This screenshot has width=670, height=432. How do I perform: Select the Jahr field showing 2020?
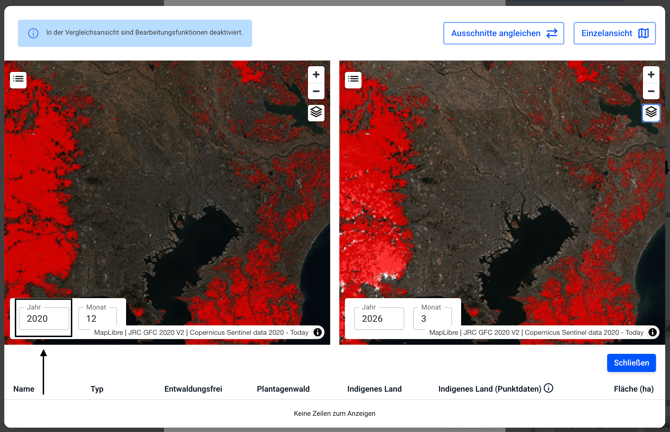(x=44, y=319)
